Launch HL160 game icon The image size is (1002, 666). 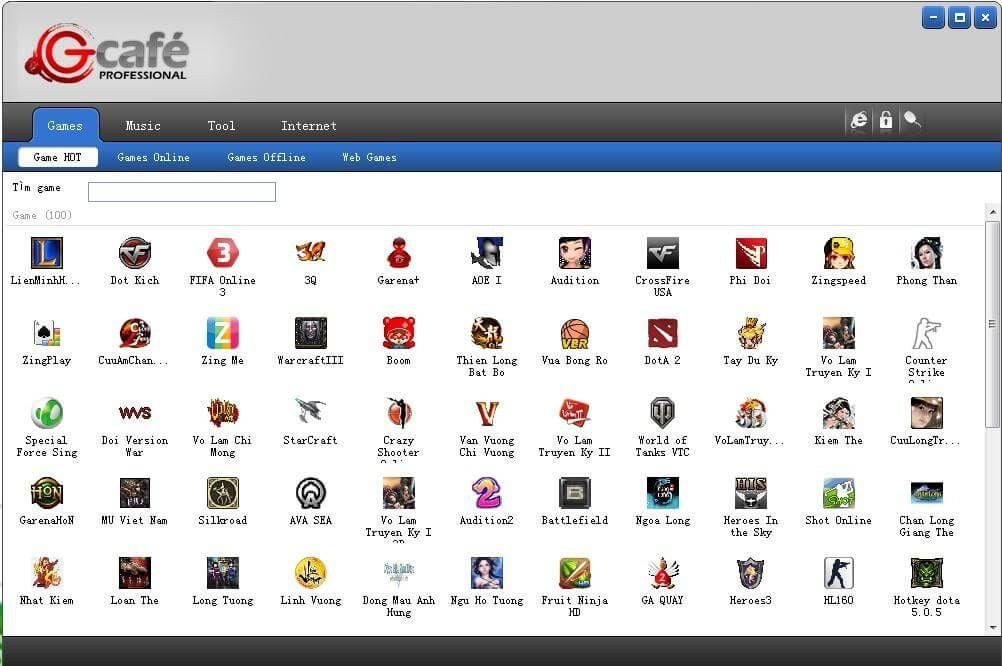point(838,573)
